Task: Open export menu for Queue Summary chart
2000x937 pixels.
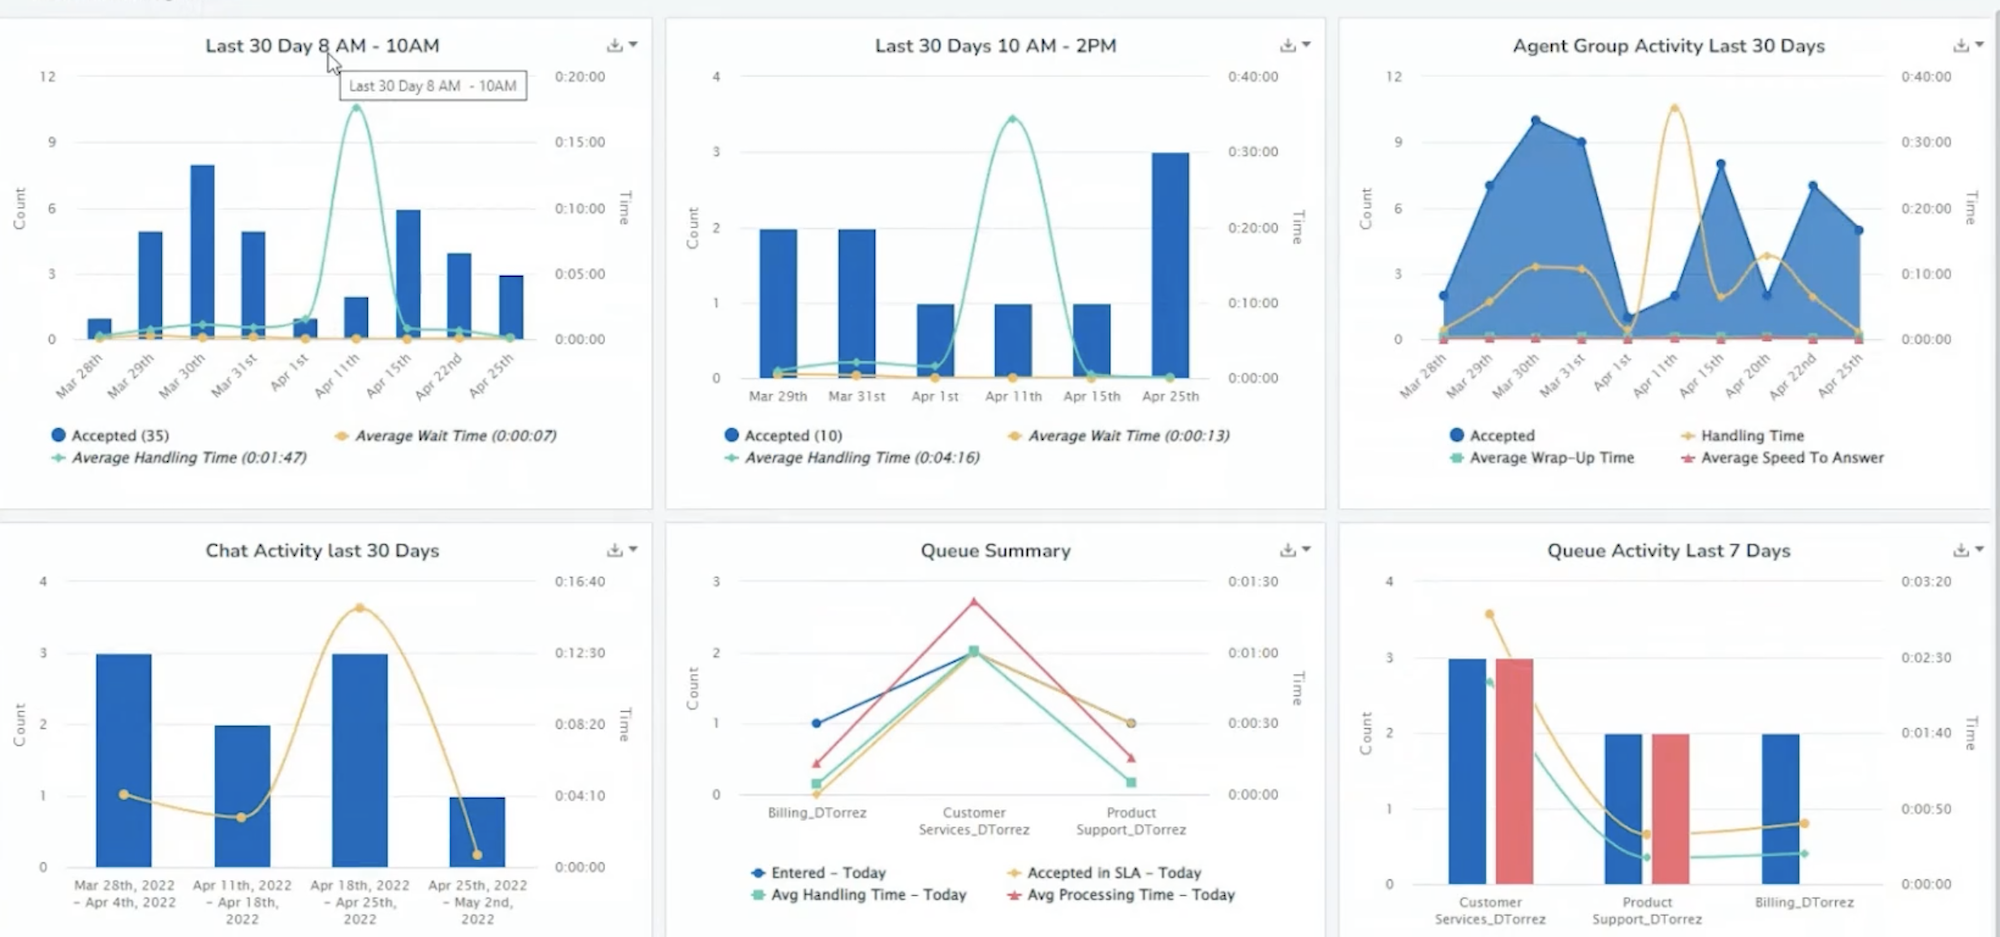Action: coord(1295,550)
